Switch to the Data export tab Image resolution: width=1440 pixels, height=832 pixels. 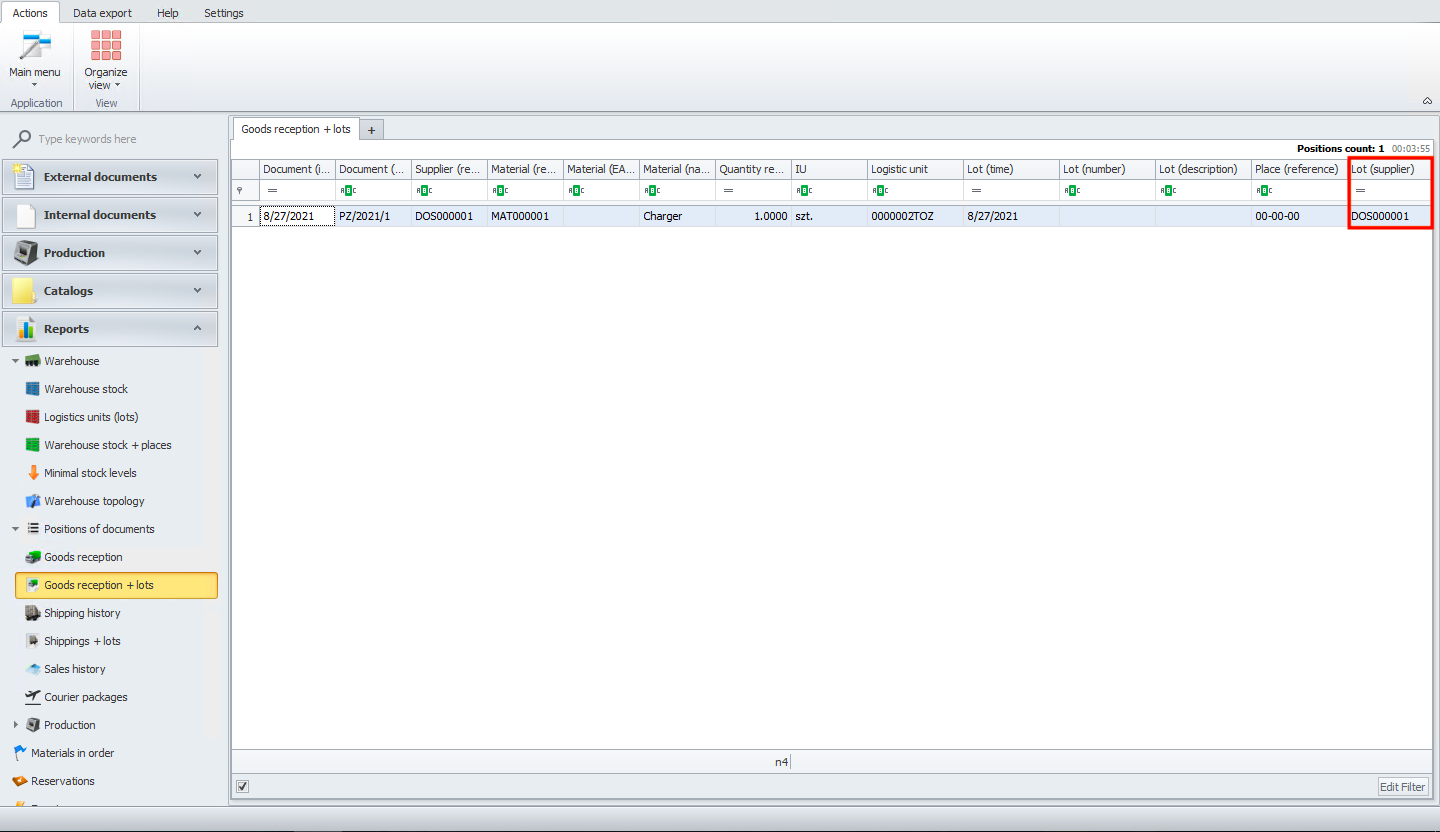(102, 13)
